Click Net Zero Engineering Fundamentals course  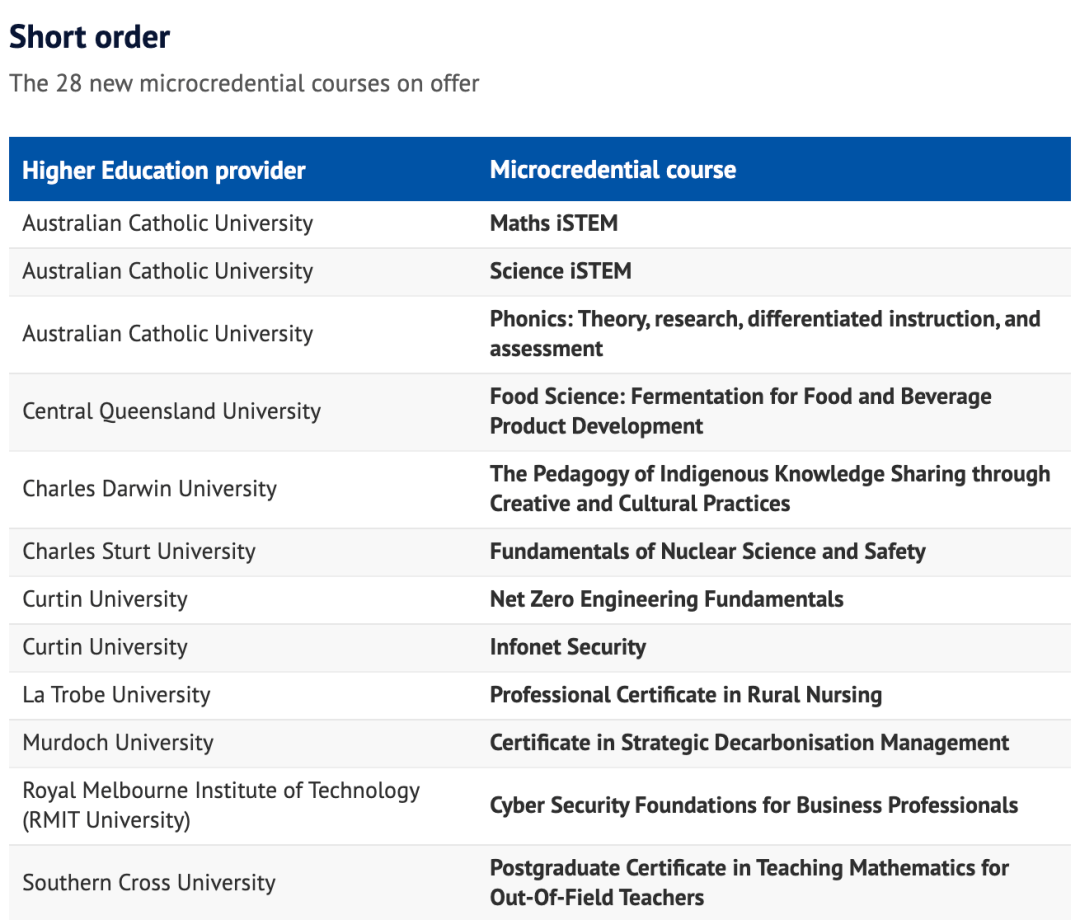tap(666, 599)
